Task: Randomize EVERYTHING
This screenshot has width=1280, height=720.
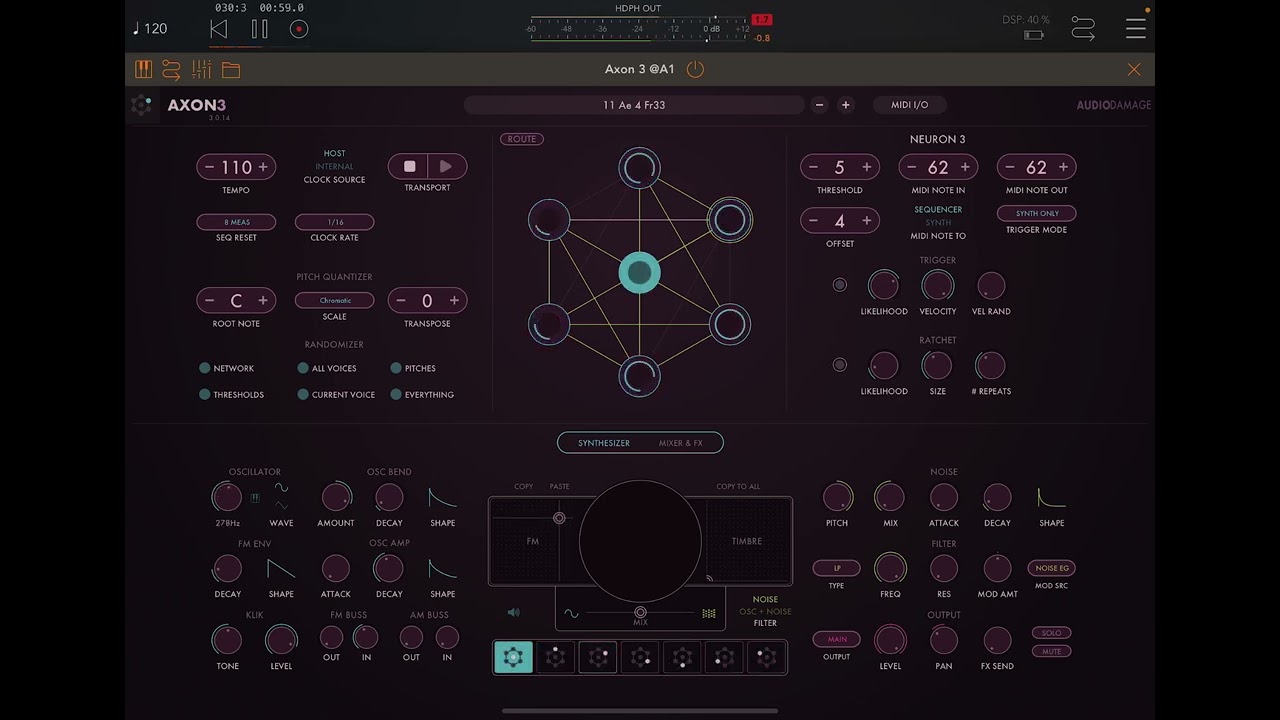Action: click(x=396, y=394)
